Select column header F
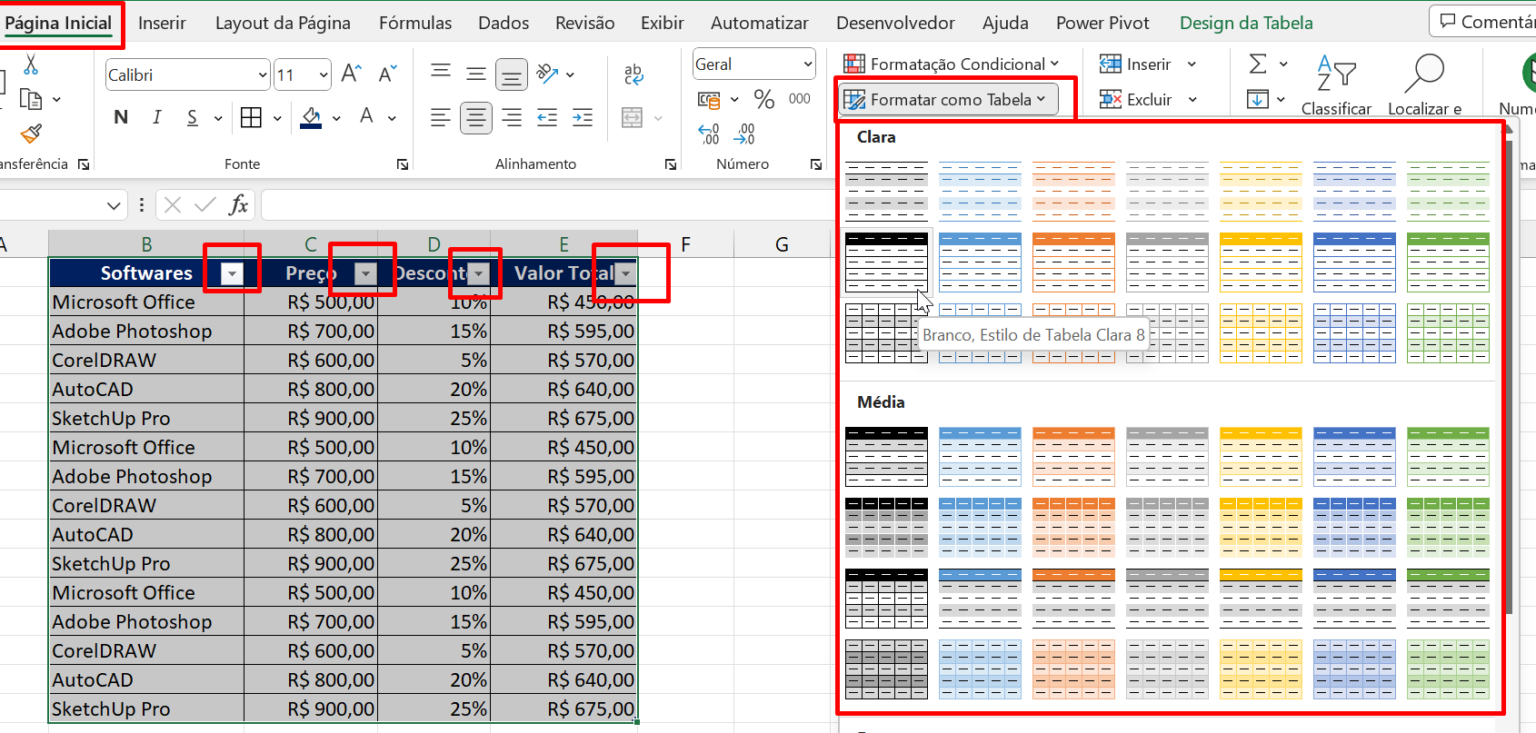Image resolution: width=1536 pixels, height=733 pixels. click(x=685, y=244)
